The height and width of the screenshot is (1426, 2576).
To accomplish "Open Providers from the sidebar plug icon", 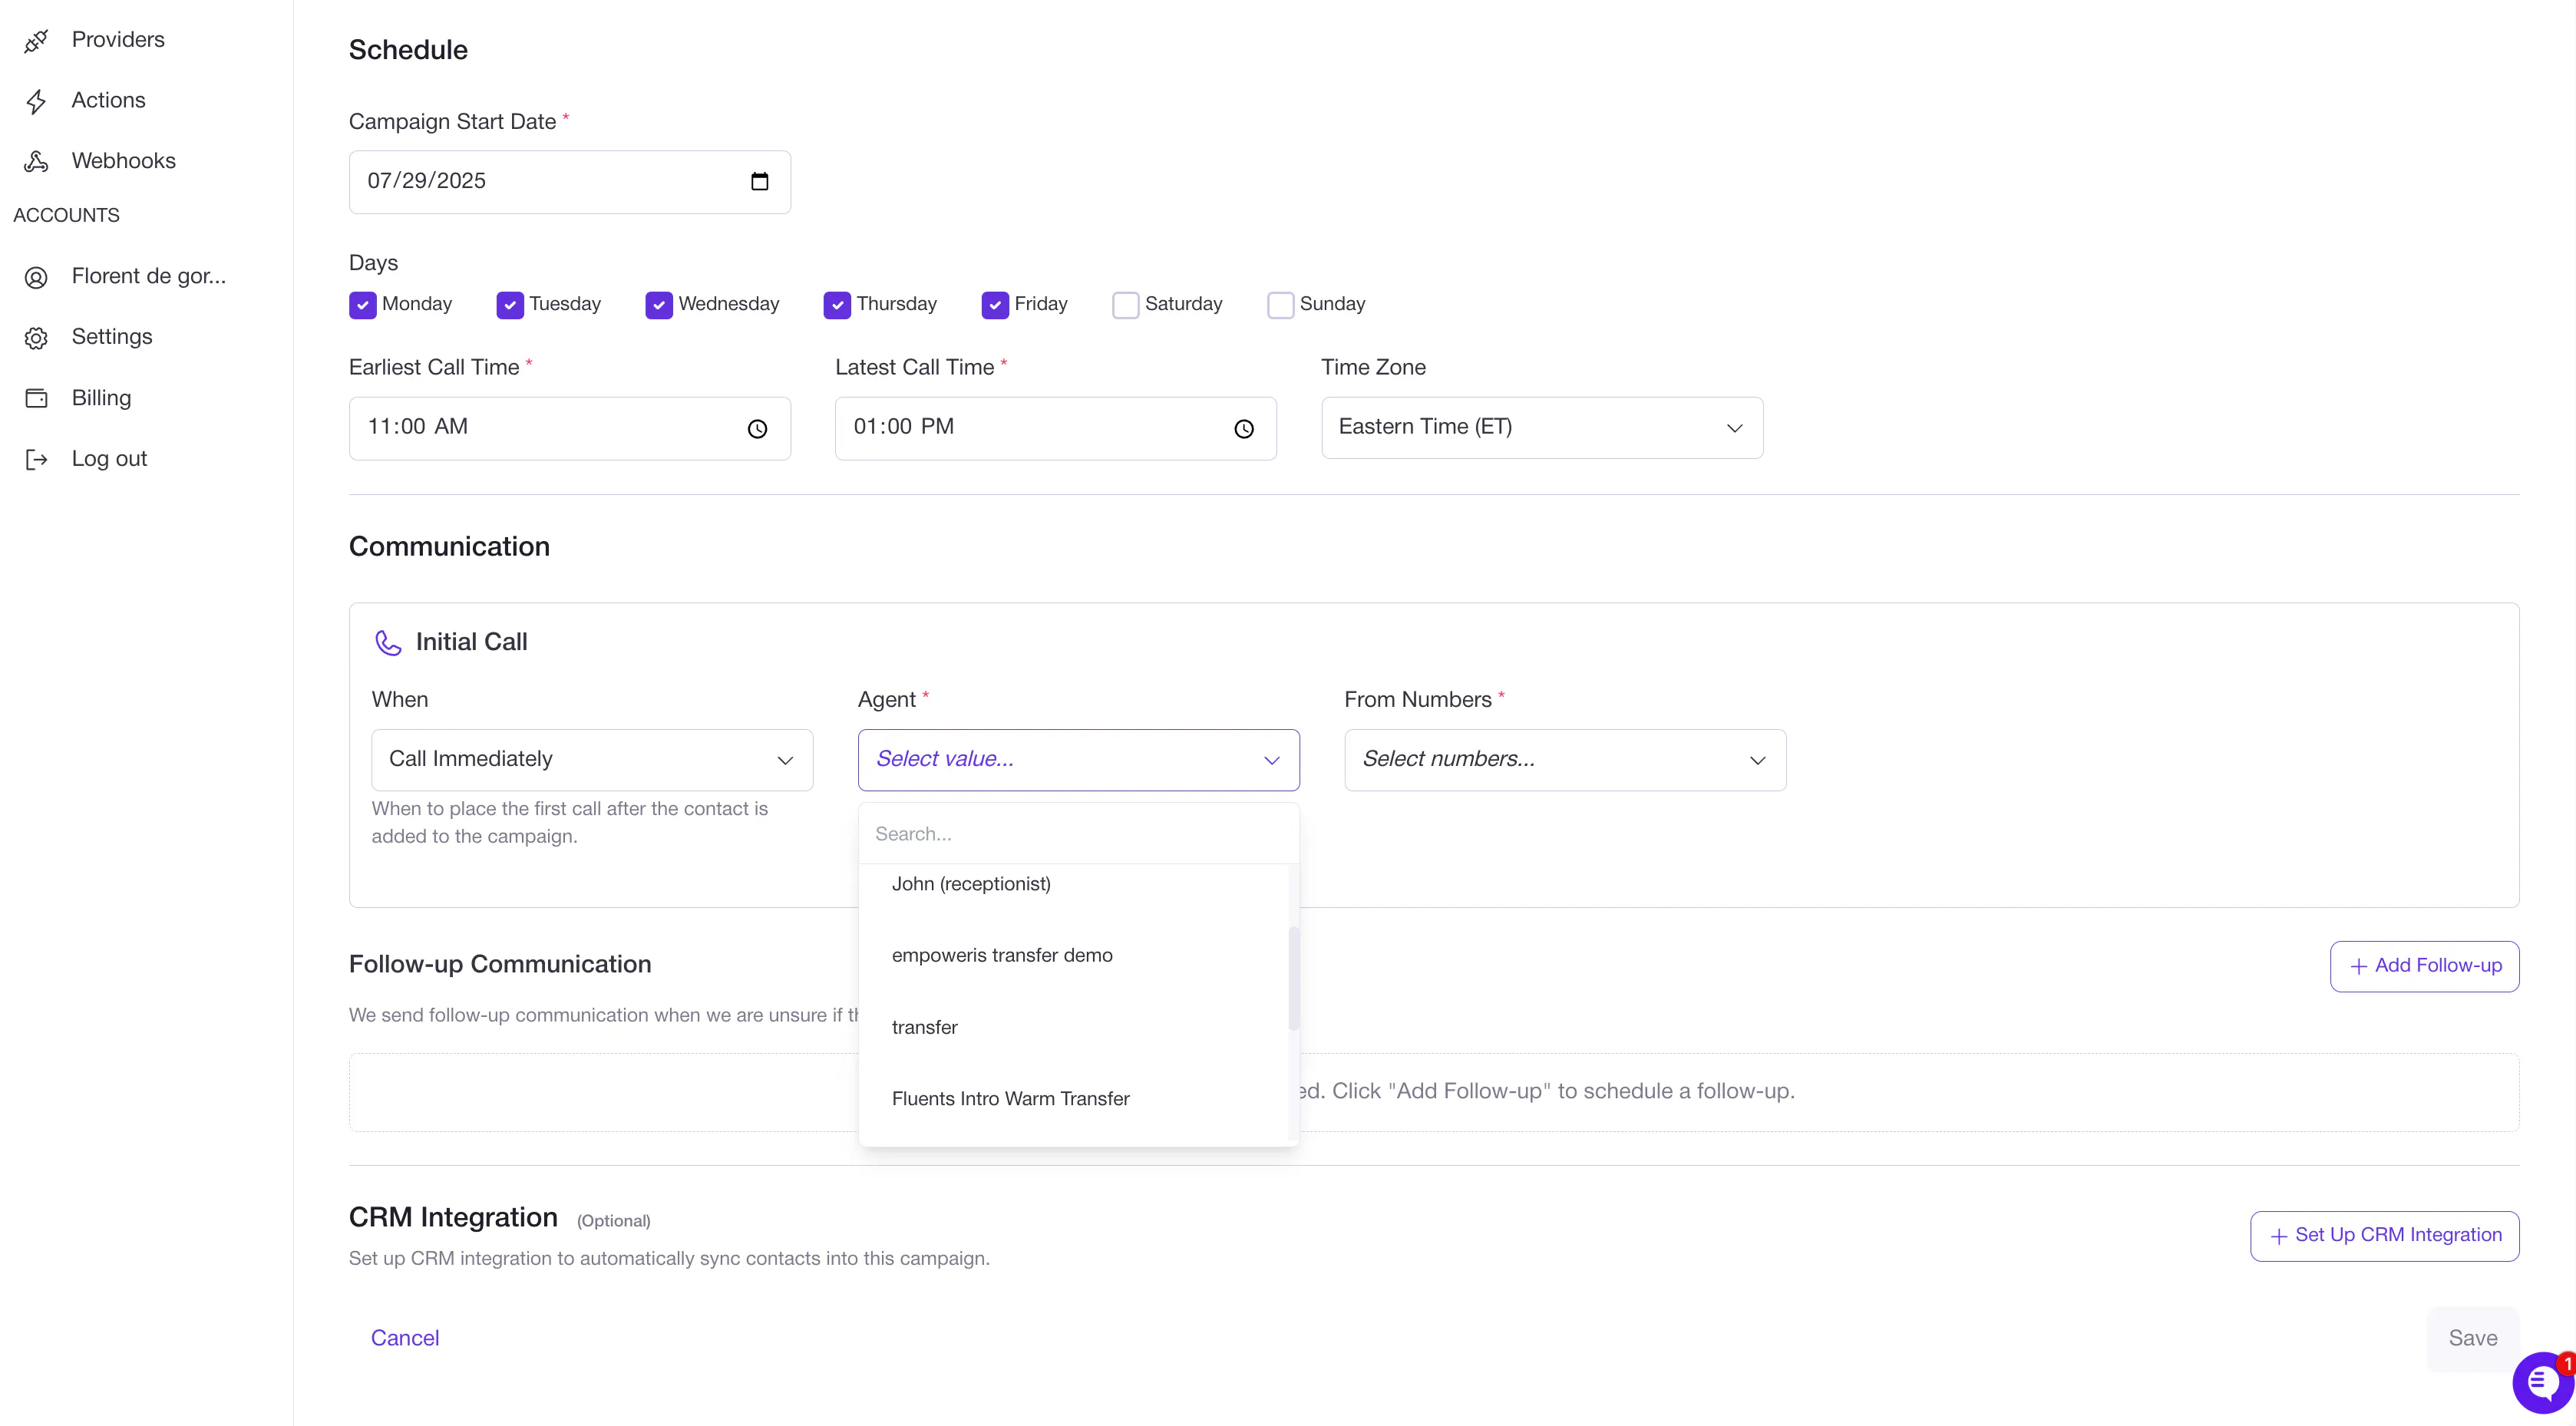I will pyautogui.click(x=36, y=41).
